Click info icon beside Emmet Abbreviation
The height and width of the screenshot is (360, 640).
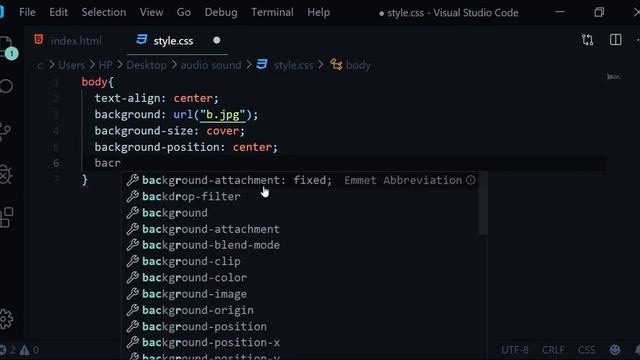coord(471,180)
